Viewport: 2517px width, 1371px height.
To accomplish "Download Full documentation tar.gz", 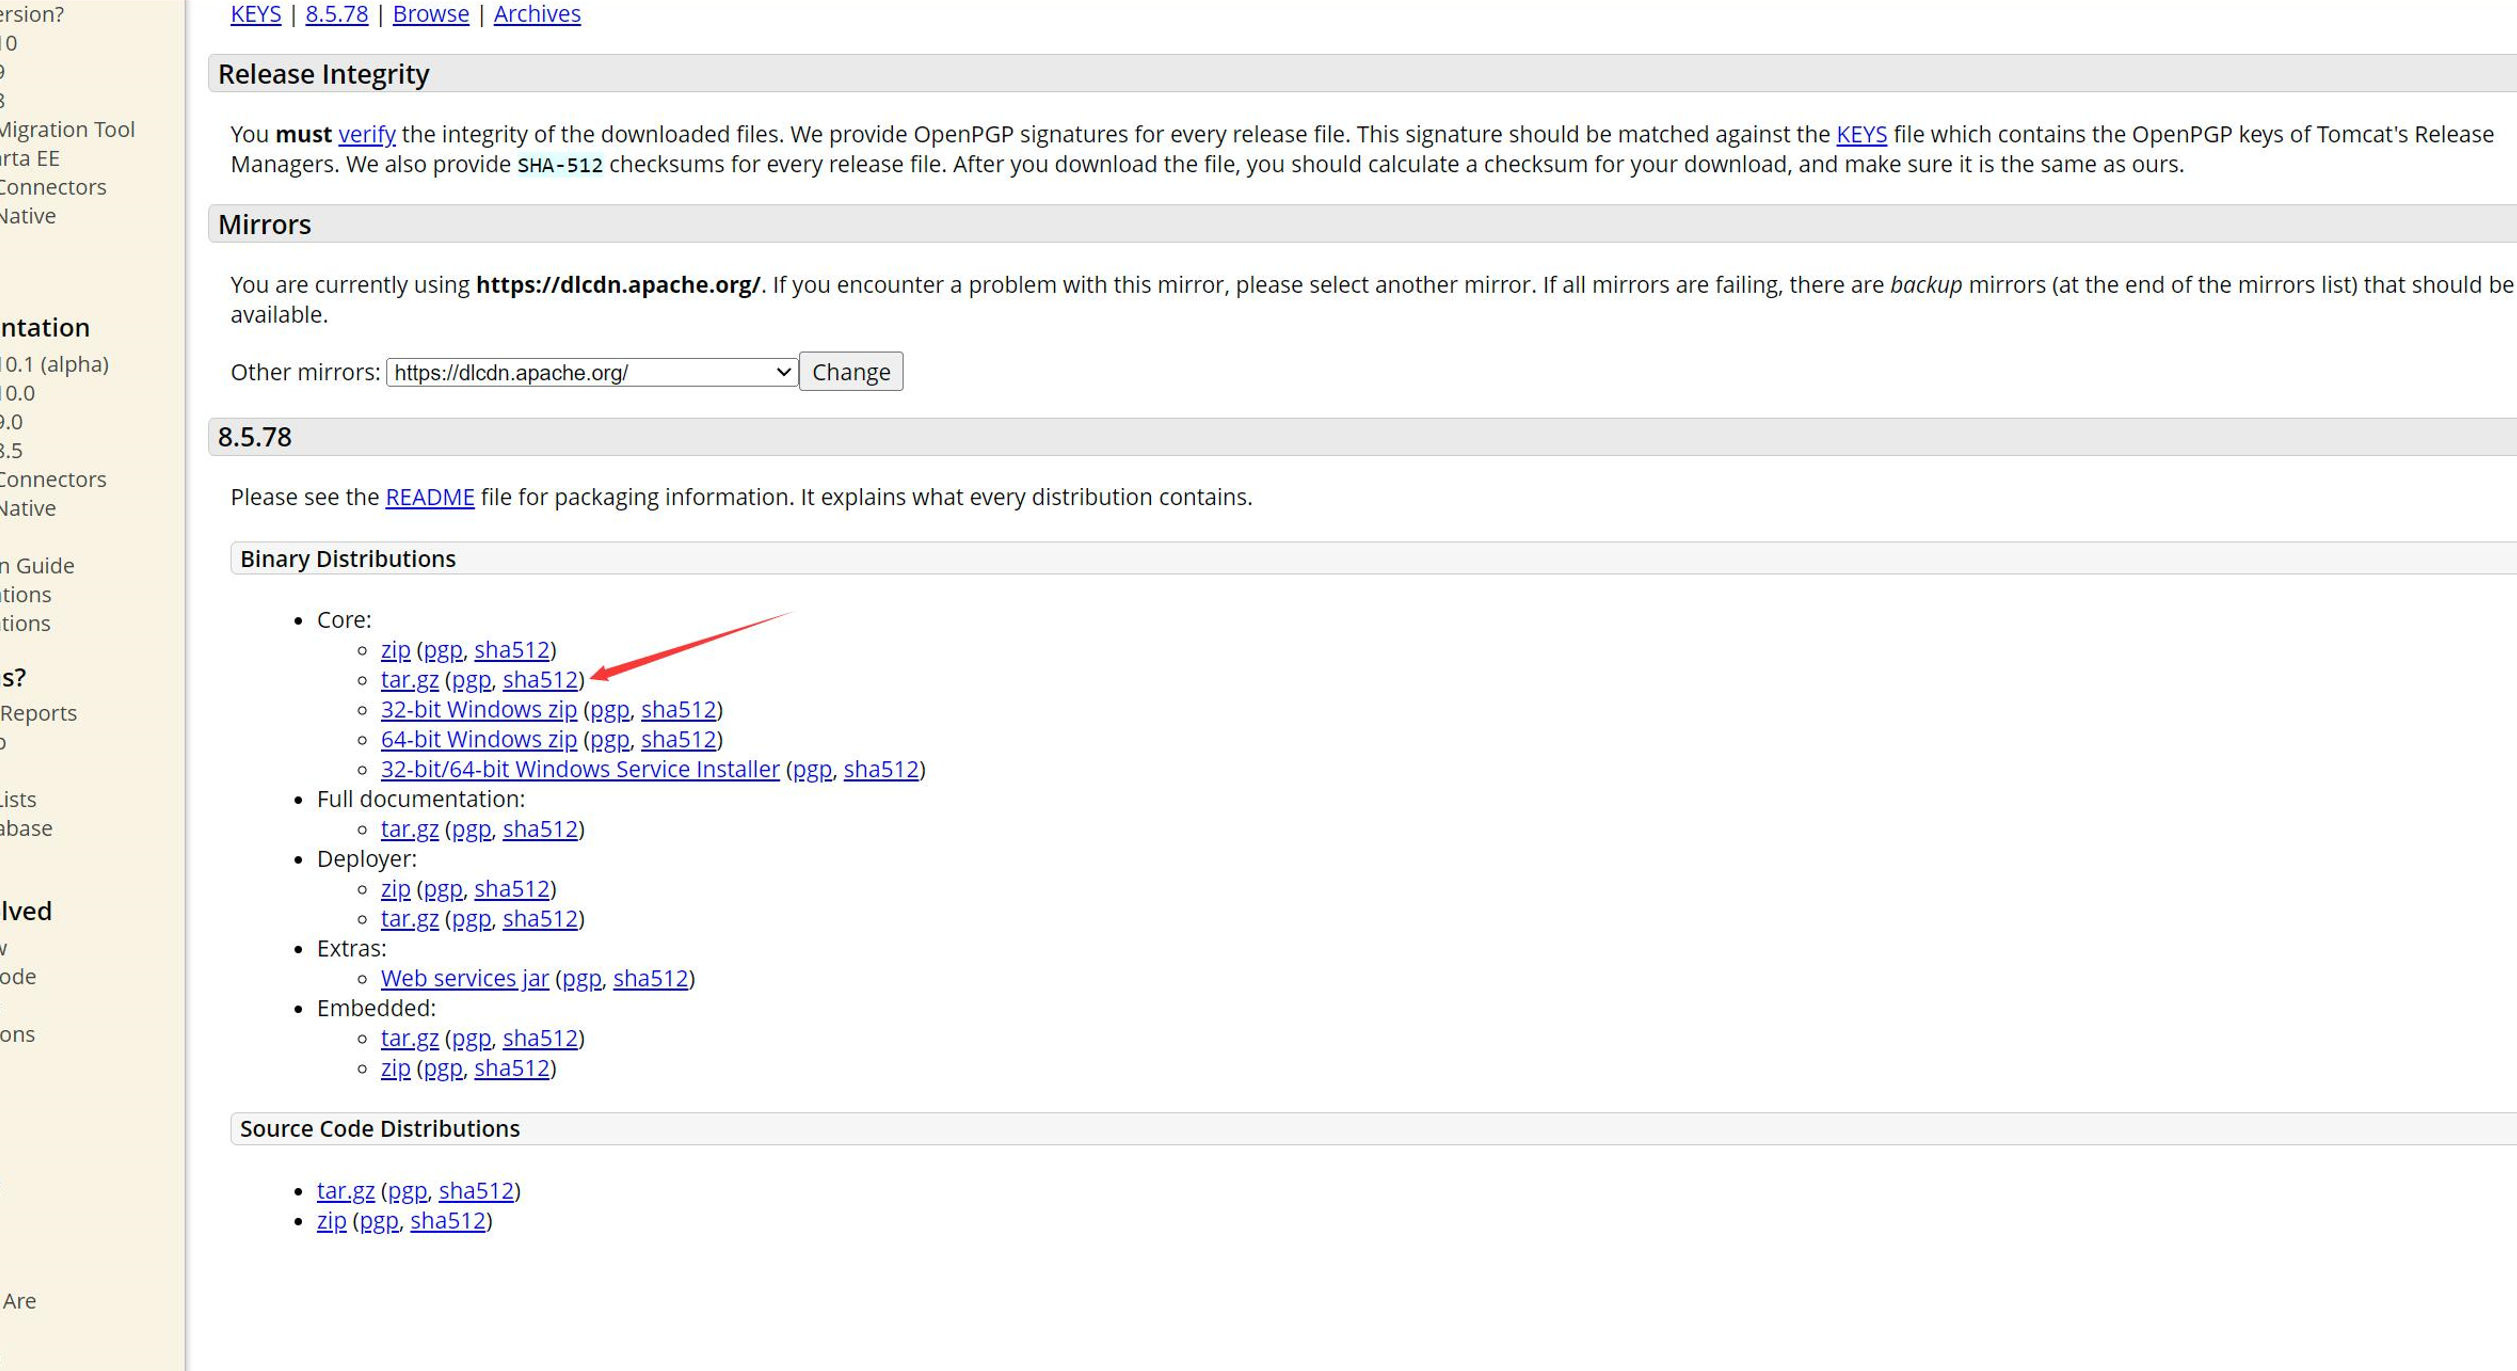I will click(409, 830).
